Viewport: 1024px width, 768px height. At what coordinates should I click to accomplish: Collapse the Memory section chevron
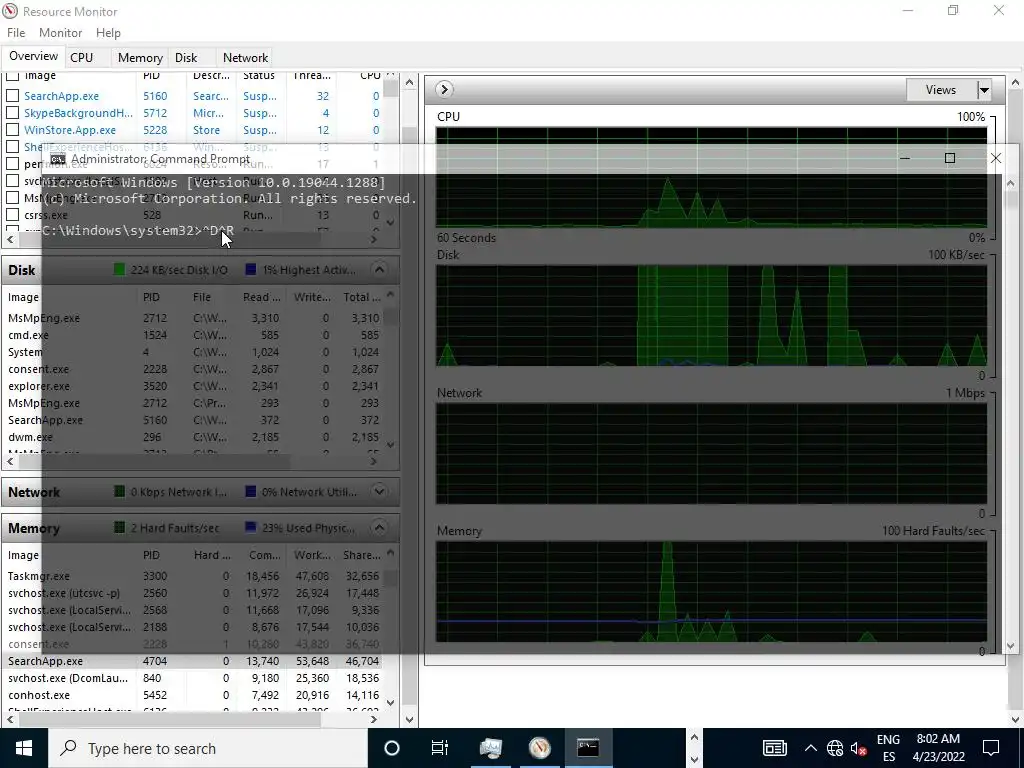(x=379, y=528)
